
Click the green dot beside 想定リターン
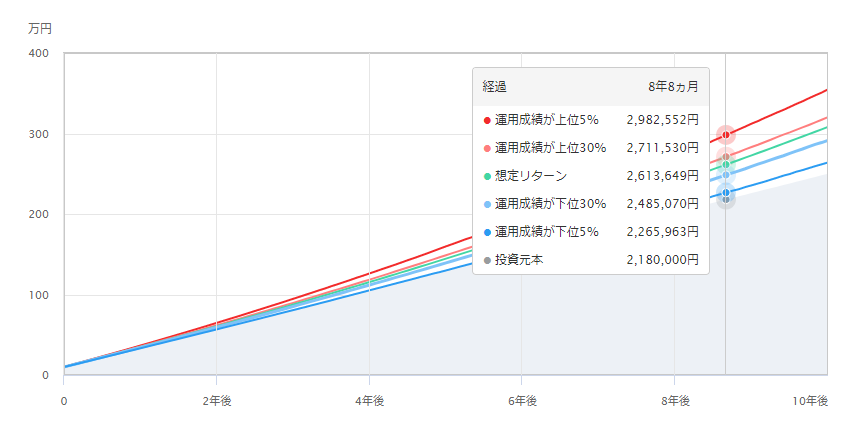[x=487, y=176]
